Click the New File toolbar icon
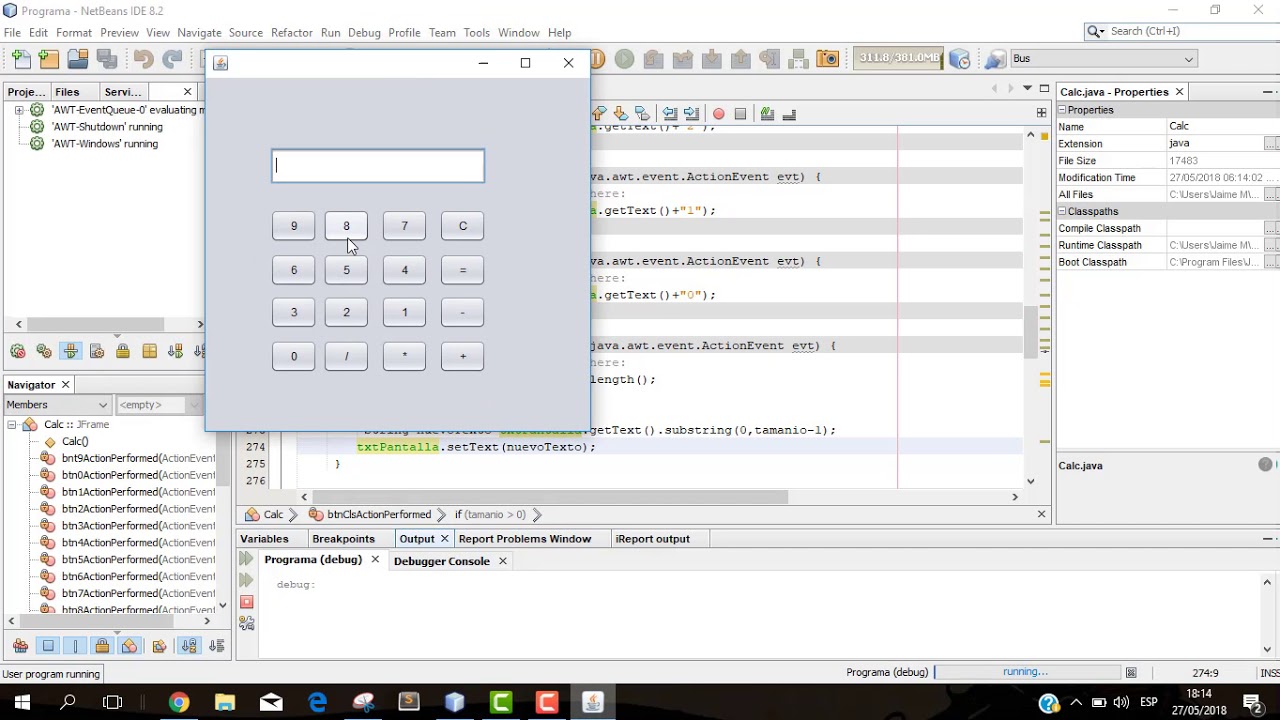 (20, 59)
